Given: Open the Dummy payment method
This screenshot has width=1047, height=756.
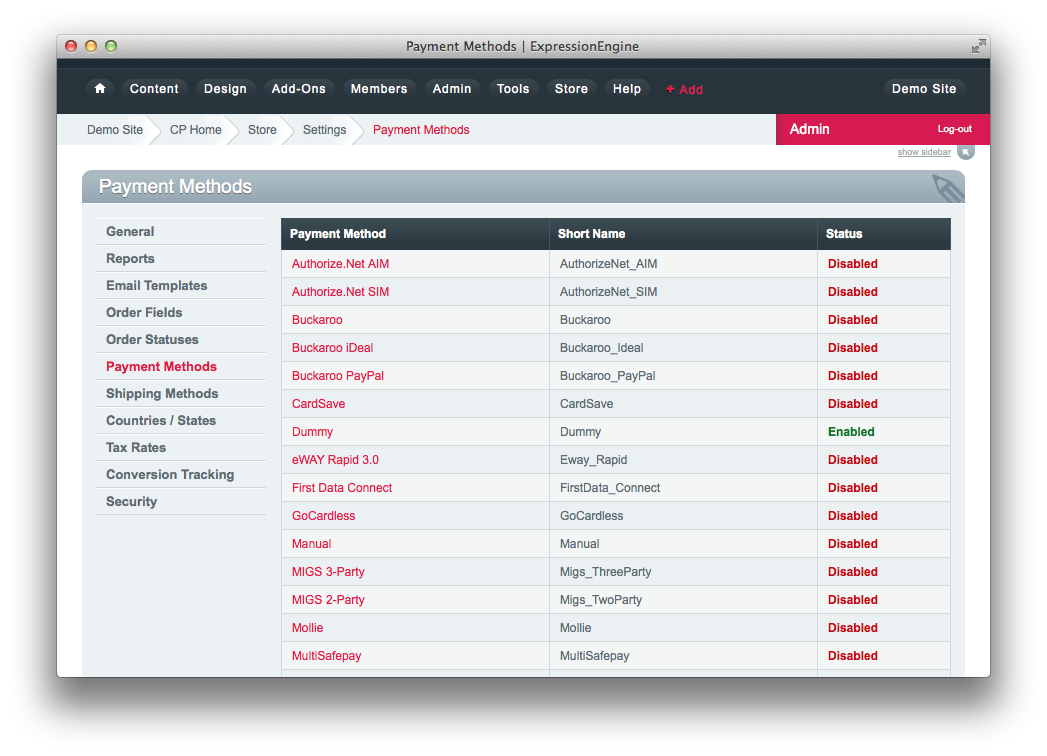Looking at the screenshot, I should click(x=312, y=432).
